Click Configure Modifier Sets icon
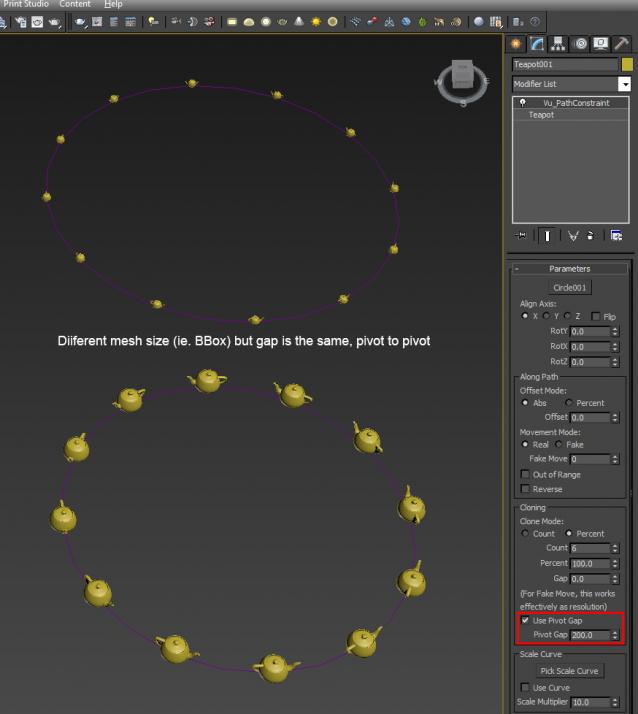Viewport: 638px width, 714px height. coord(617,236)
